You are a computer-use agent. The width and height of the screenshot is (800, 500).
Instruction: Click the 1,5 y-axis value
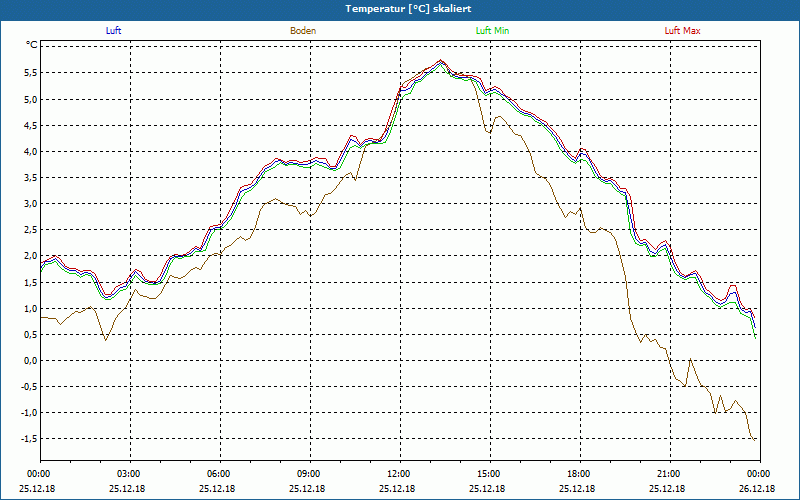(31, 282)
